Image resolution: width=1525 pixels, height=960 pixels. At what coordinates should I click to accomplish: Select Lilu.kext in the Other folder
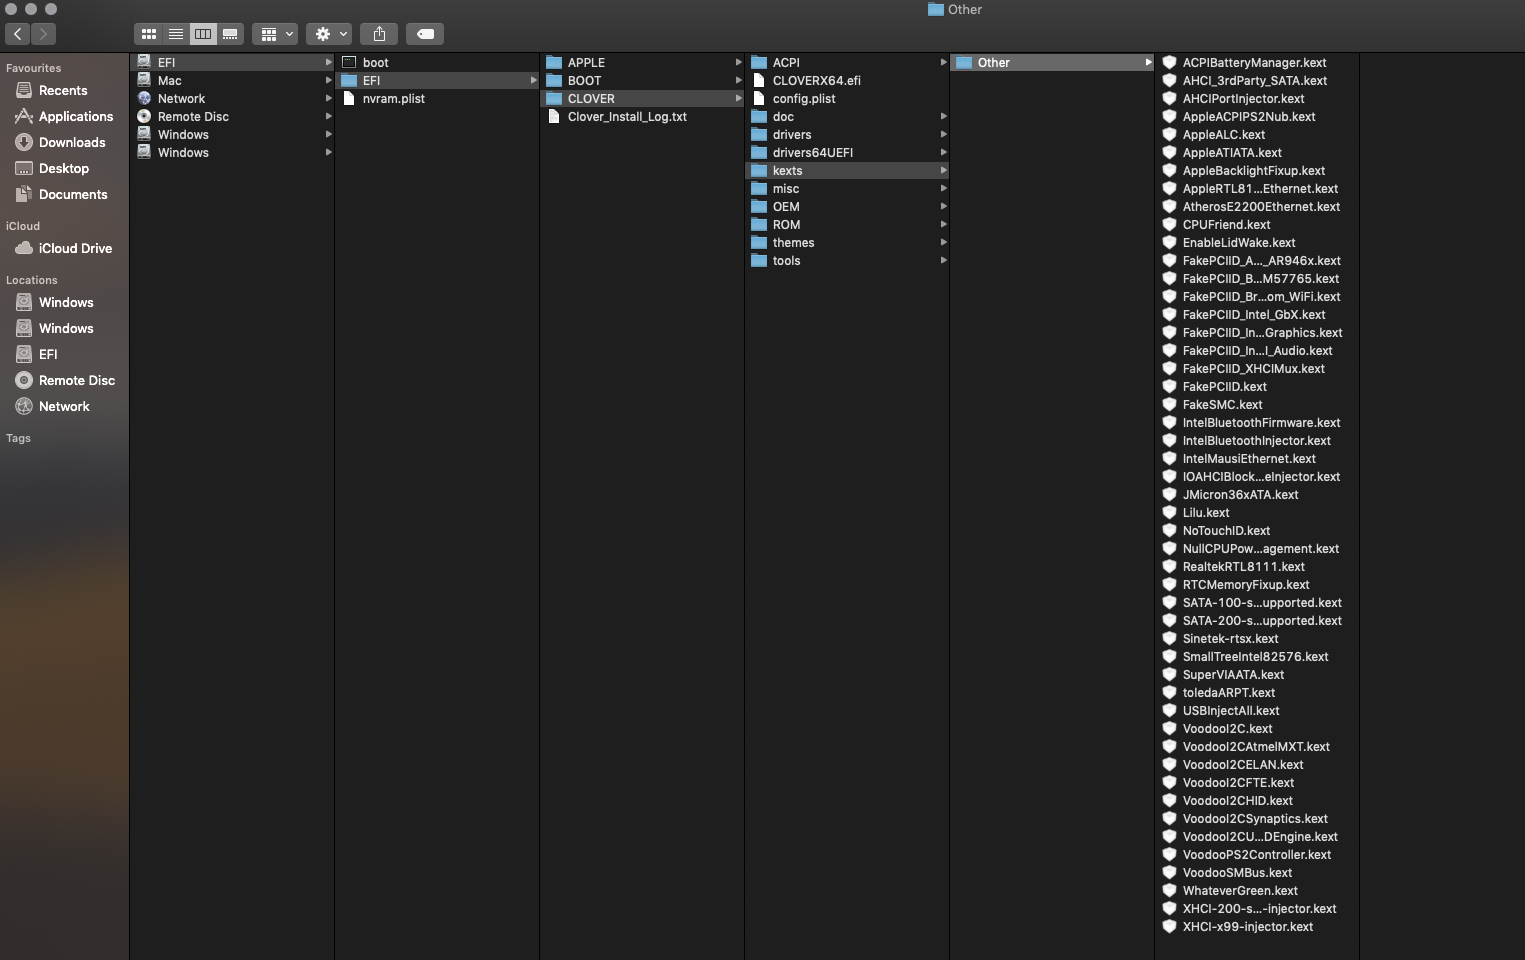(x=1205, y=512)
